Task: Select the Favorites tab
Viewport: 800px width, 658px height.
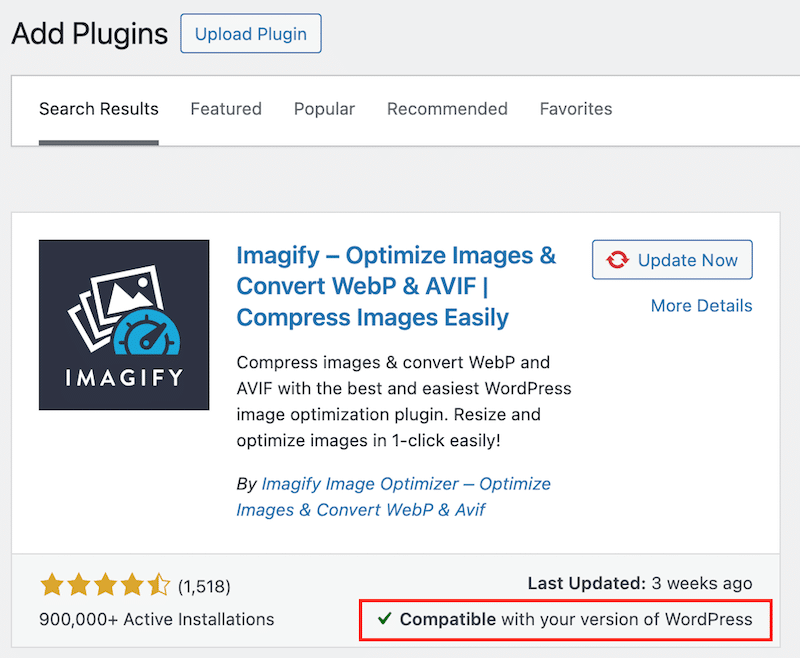Action: coord(576,109)
